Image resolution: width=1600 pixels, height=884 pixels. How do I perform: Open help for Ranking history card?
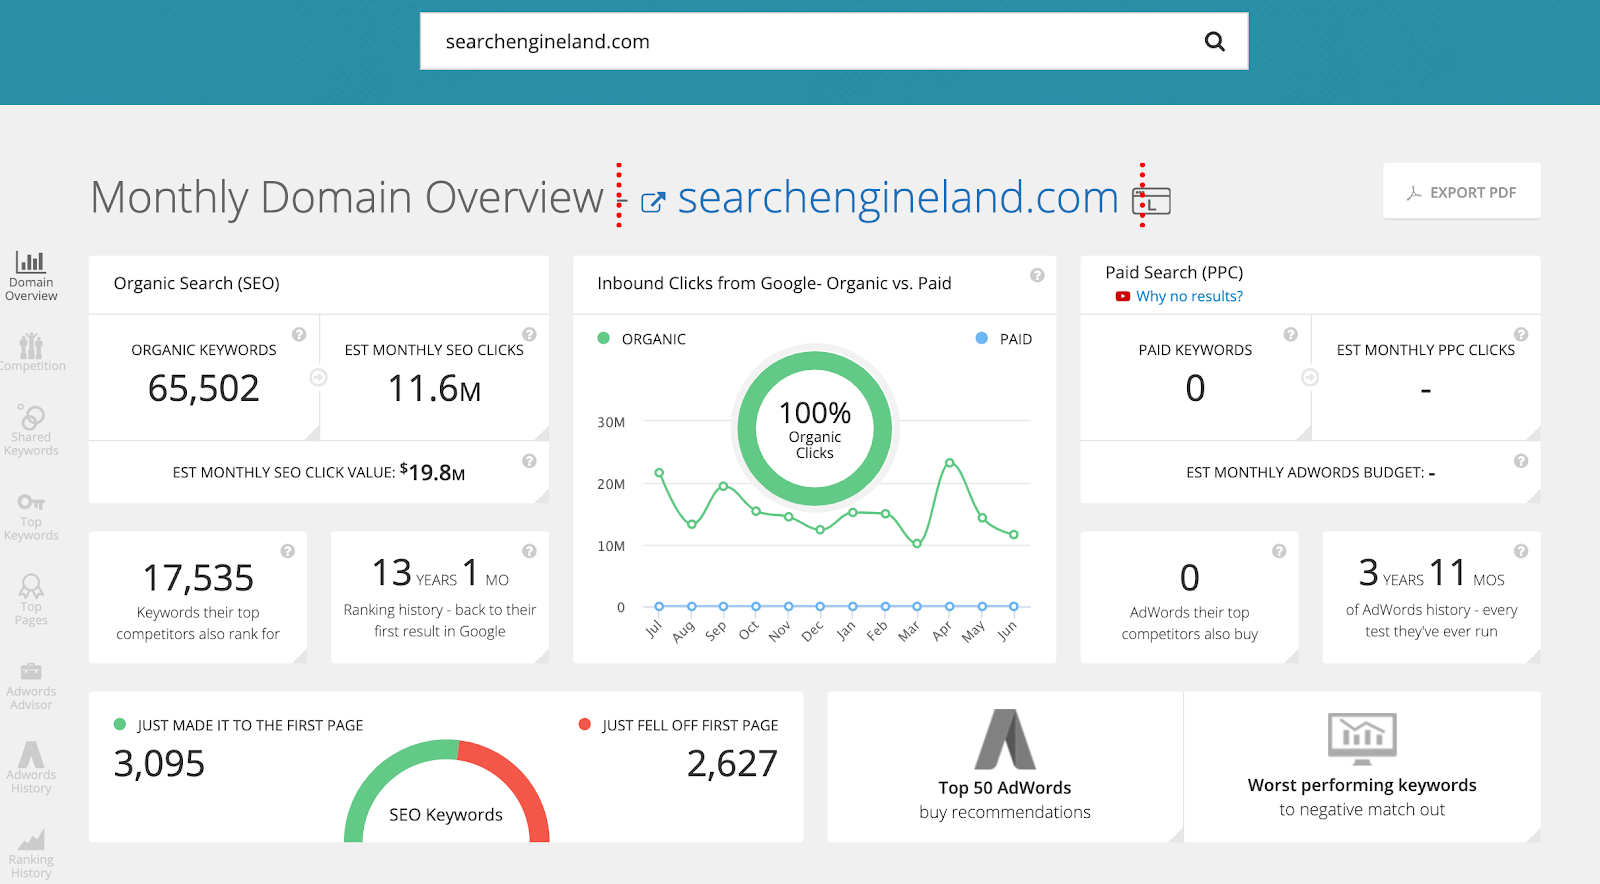tap(529, 551)
